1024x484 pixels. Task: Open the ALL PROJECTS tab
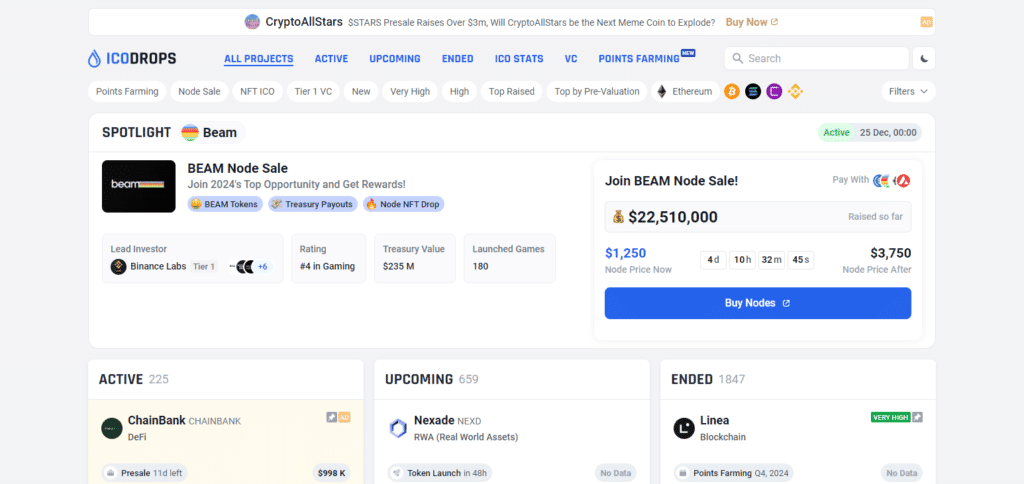[259, 58]
